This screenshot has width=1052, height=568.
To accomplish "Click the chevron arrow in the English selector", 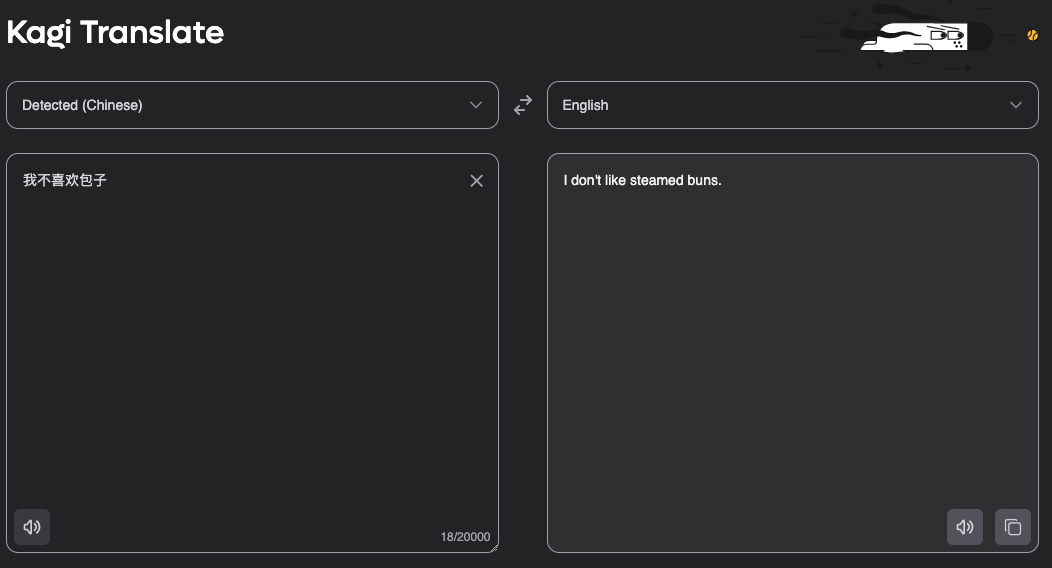I will click(1016, 105).
